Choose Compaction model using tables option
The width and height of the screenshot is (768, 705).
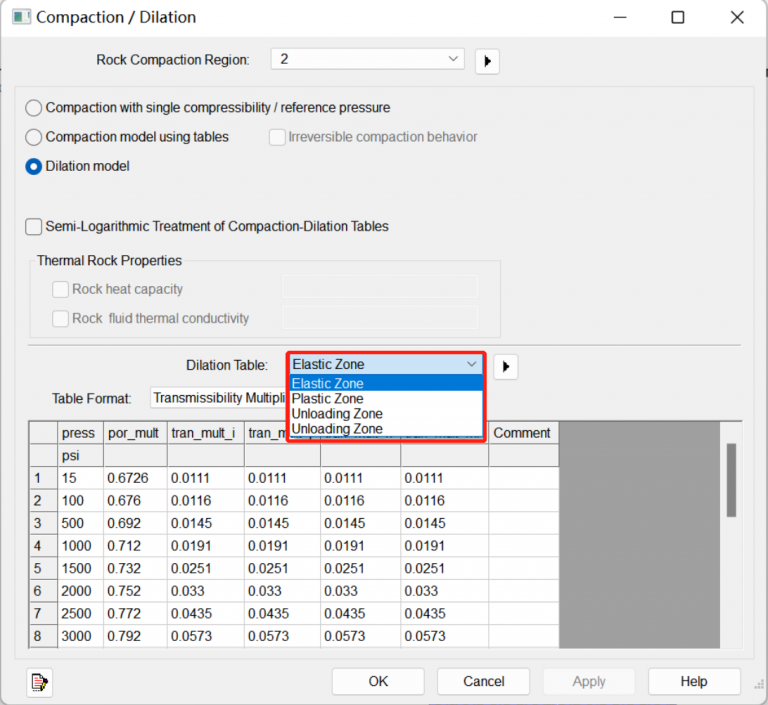click(x=34, y=137)
